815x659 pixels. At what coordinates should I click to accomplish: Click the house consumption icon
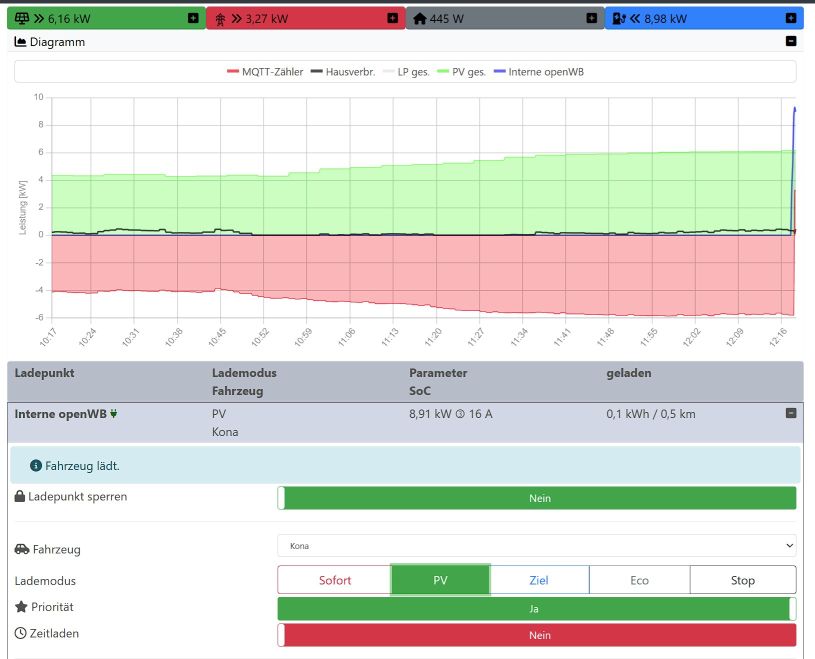pyautogui.click(x=419, y=18)
